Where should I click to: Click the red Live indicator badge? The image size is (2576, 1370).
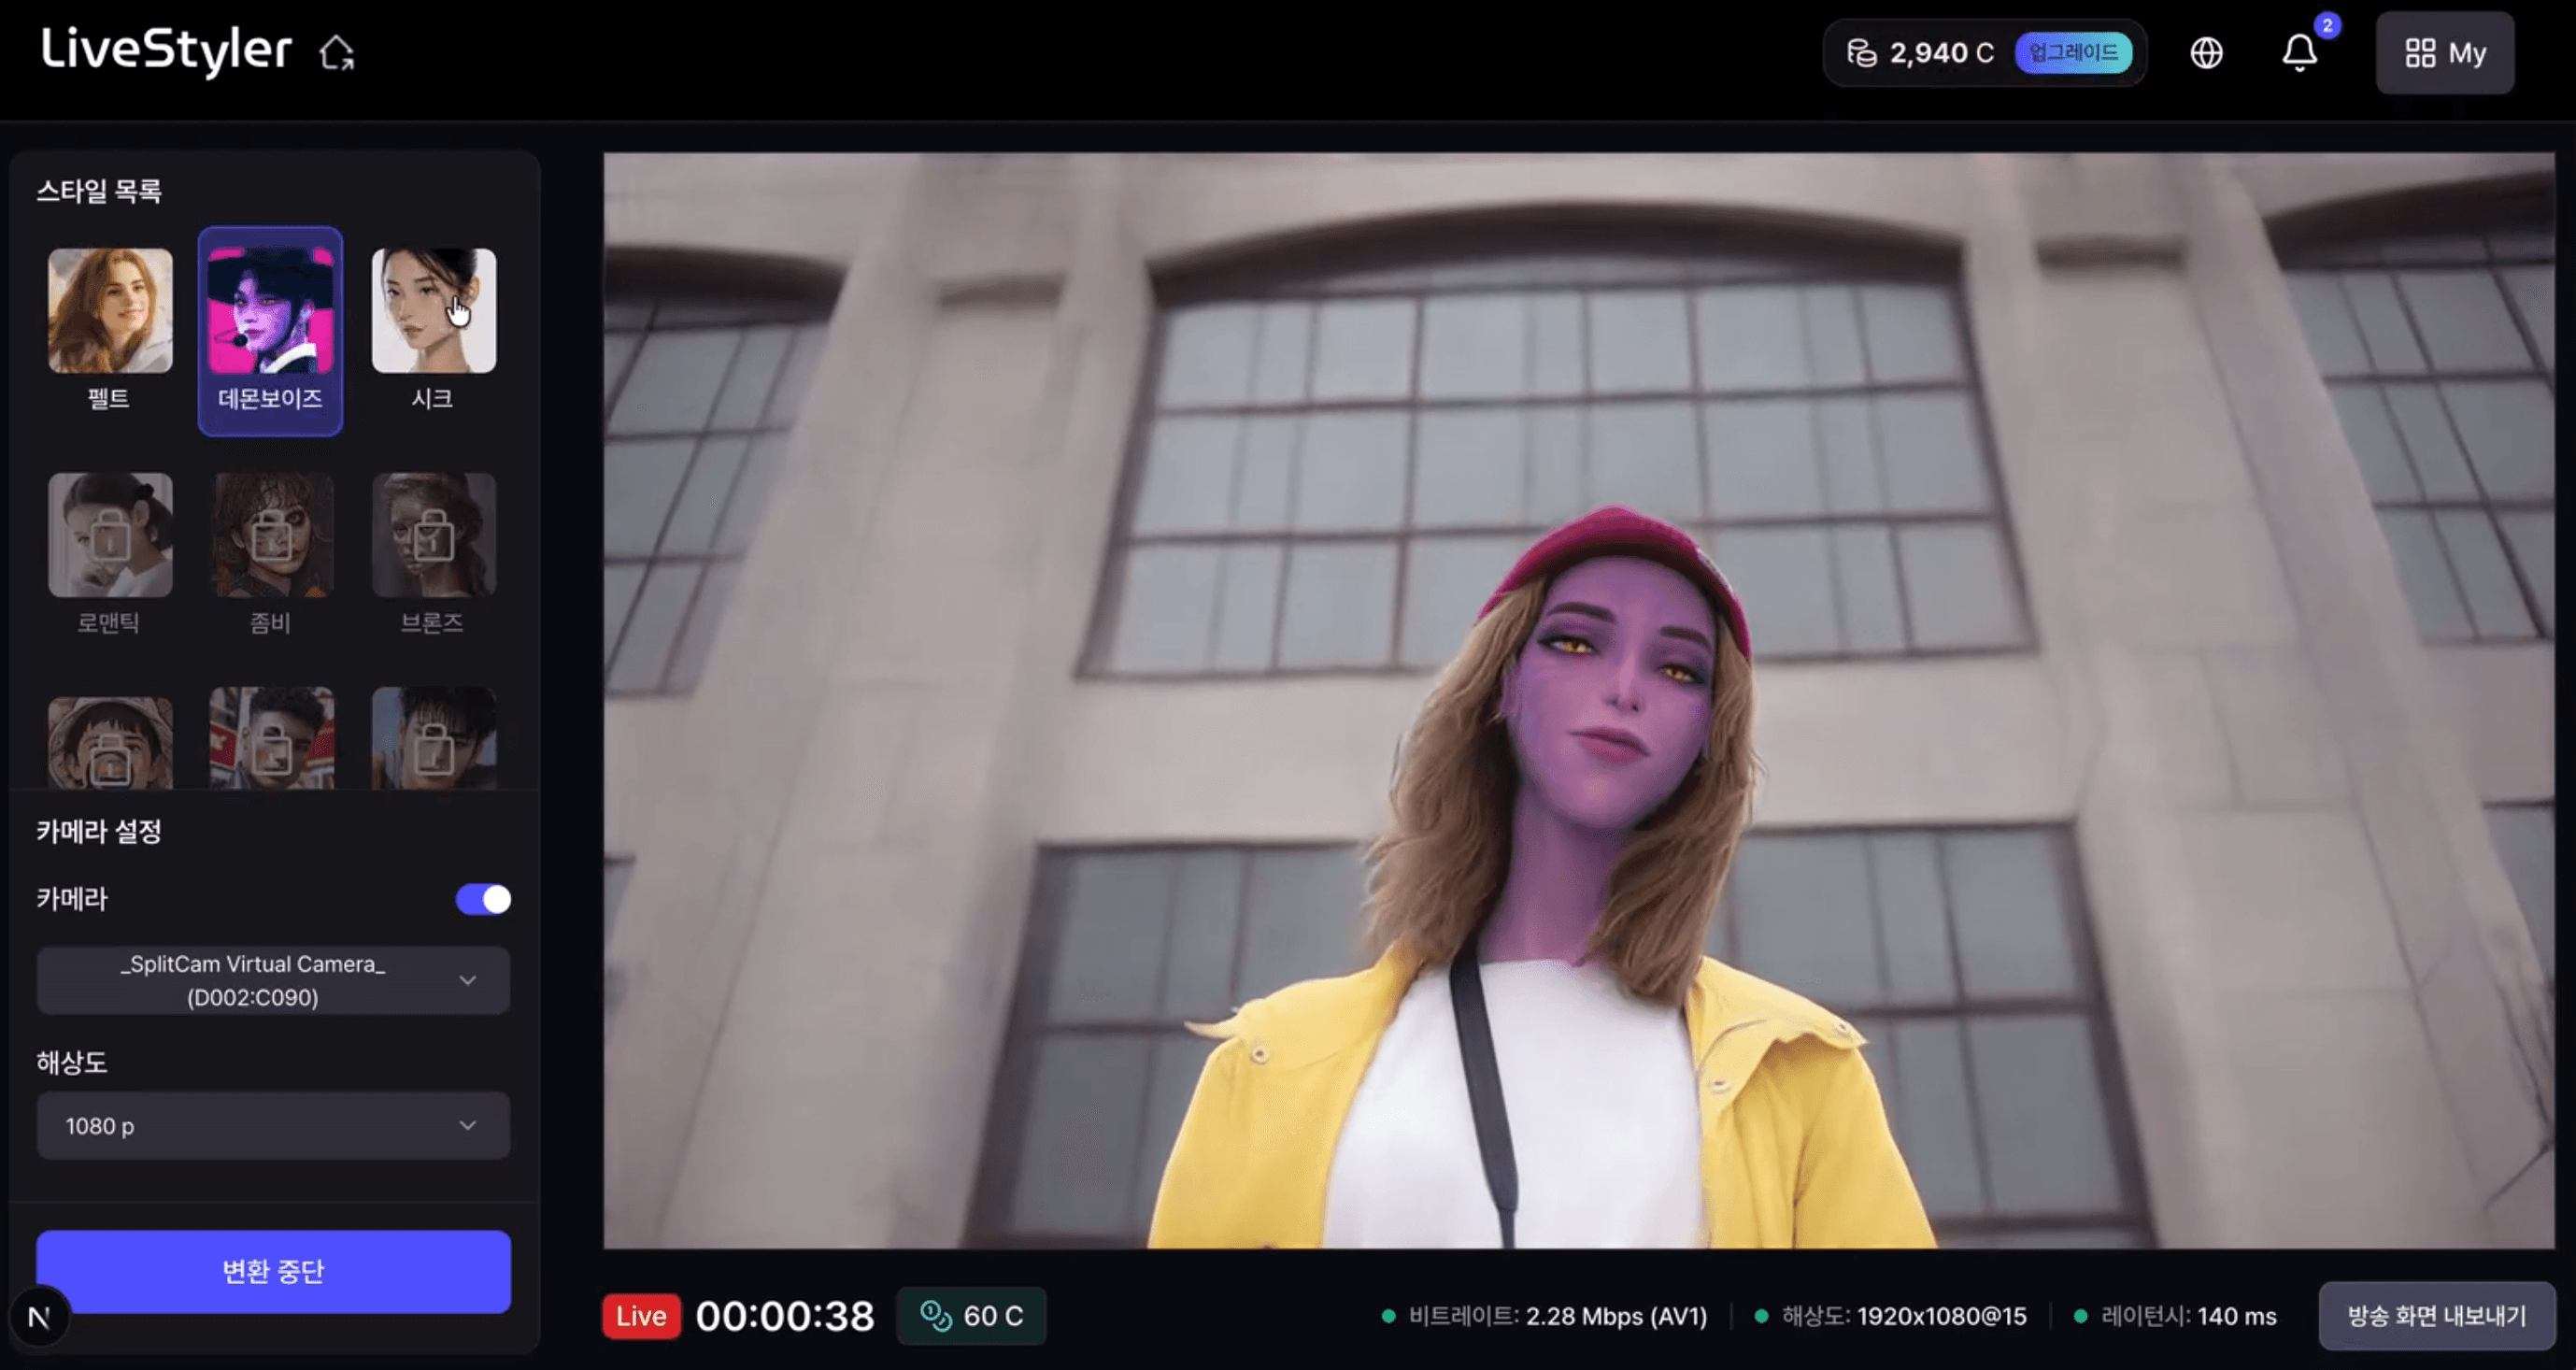641,1316
